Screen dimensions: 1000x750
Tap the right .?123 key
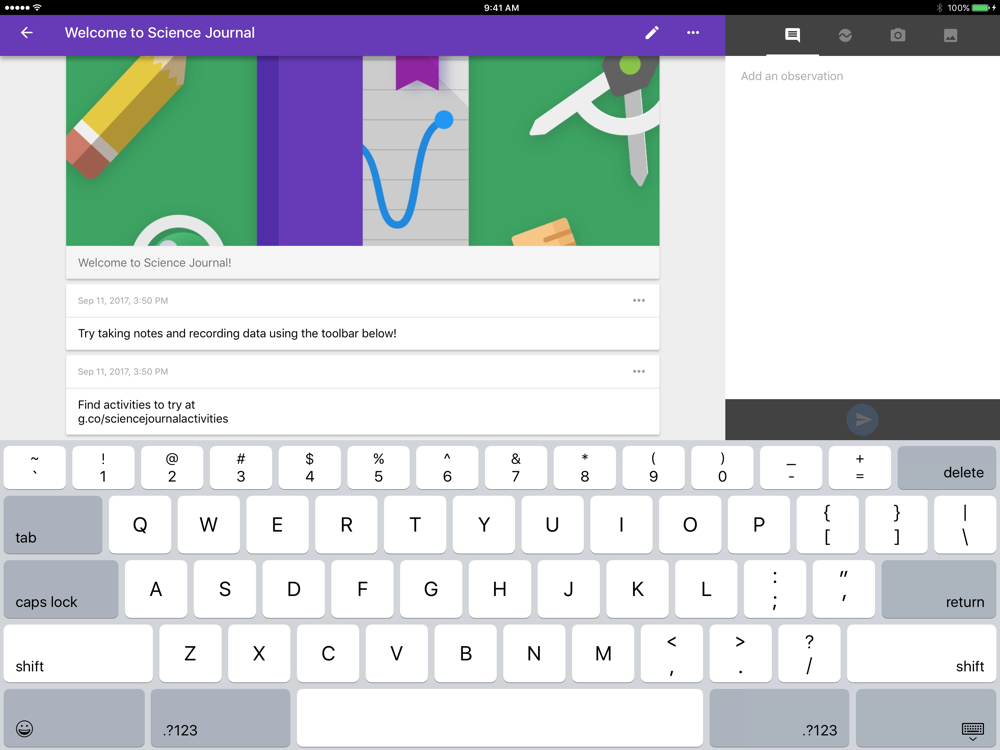click(x=779, y=717)
